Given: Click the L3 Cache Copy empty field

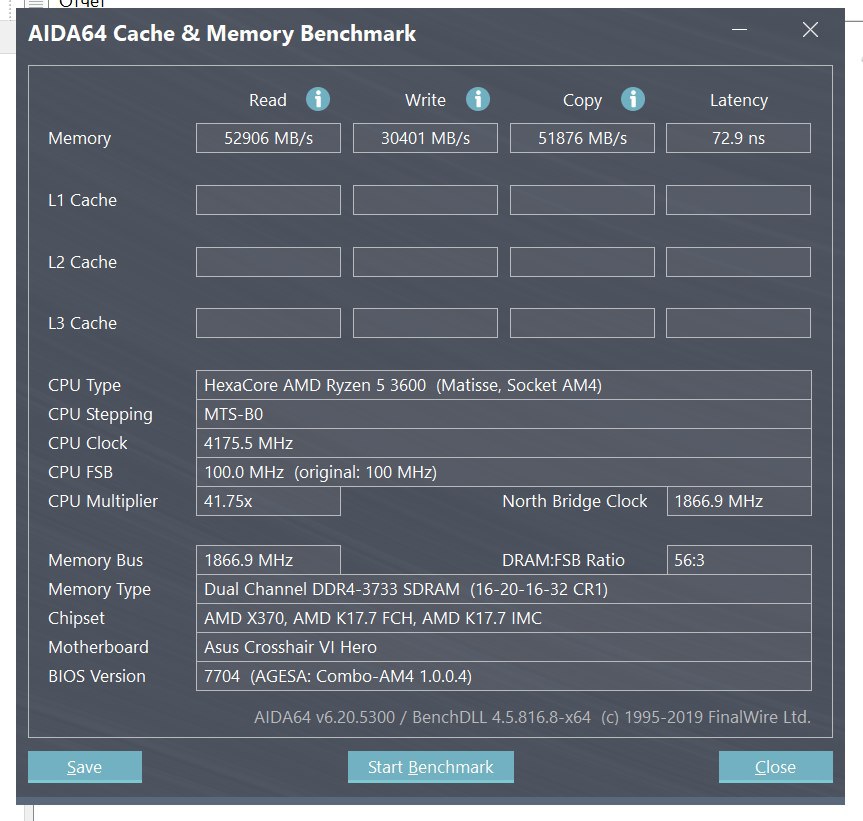Looking at the screenshot, I should (582, 323).
